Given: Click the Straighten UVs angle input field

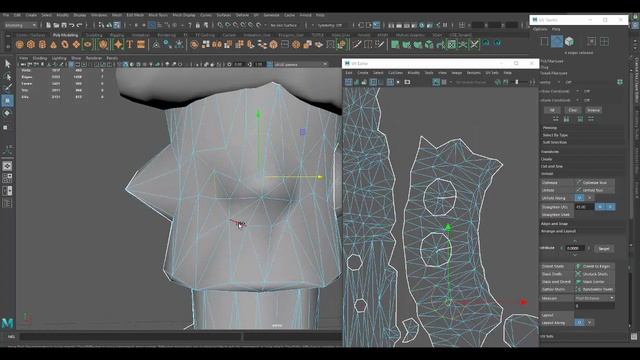Looking at the screenshot, I should pos(584,207).
